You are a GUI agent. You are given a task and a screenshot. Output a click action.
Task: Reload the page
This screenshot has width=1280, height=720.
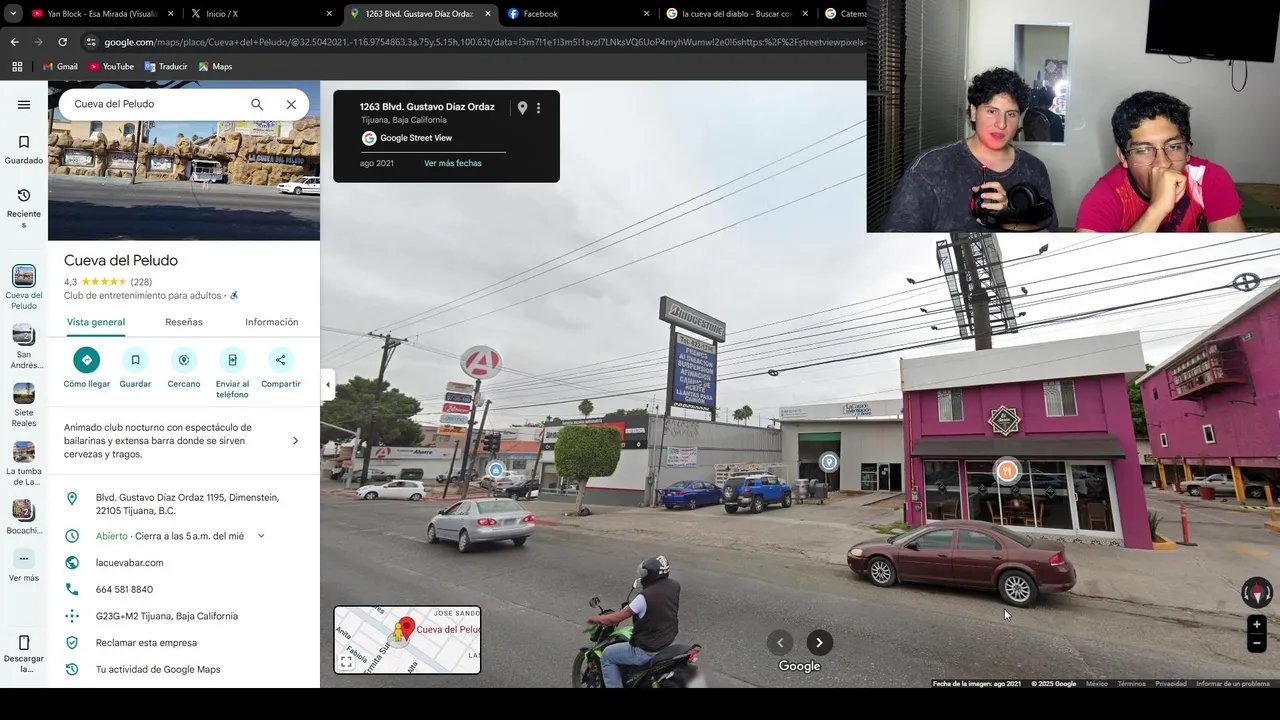tap(62, 42)
